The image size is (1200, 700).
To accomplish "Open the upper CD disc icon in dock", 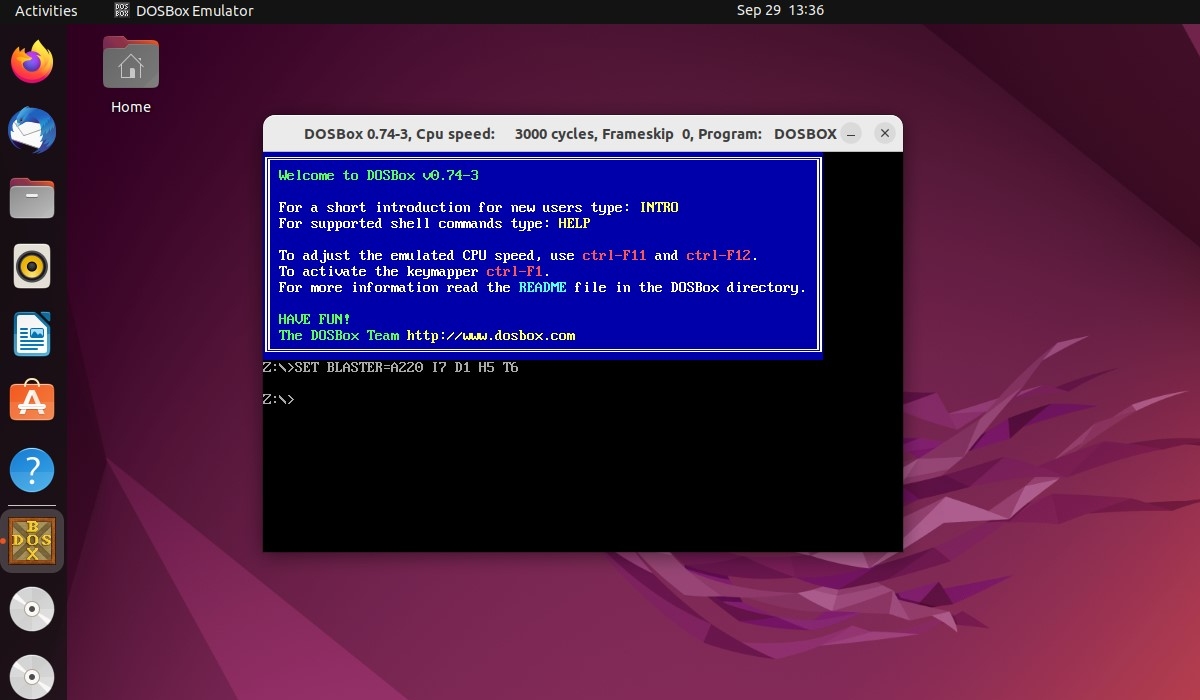I will click(x=32, y=608).
